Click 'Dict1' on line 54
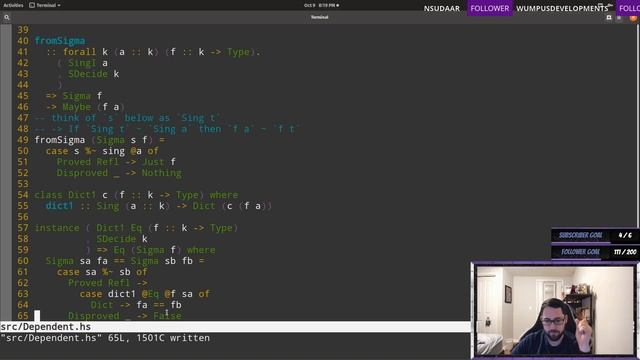 point(82,195)
